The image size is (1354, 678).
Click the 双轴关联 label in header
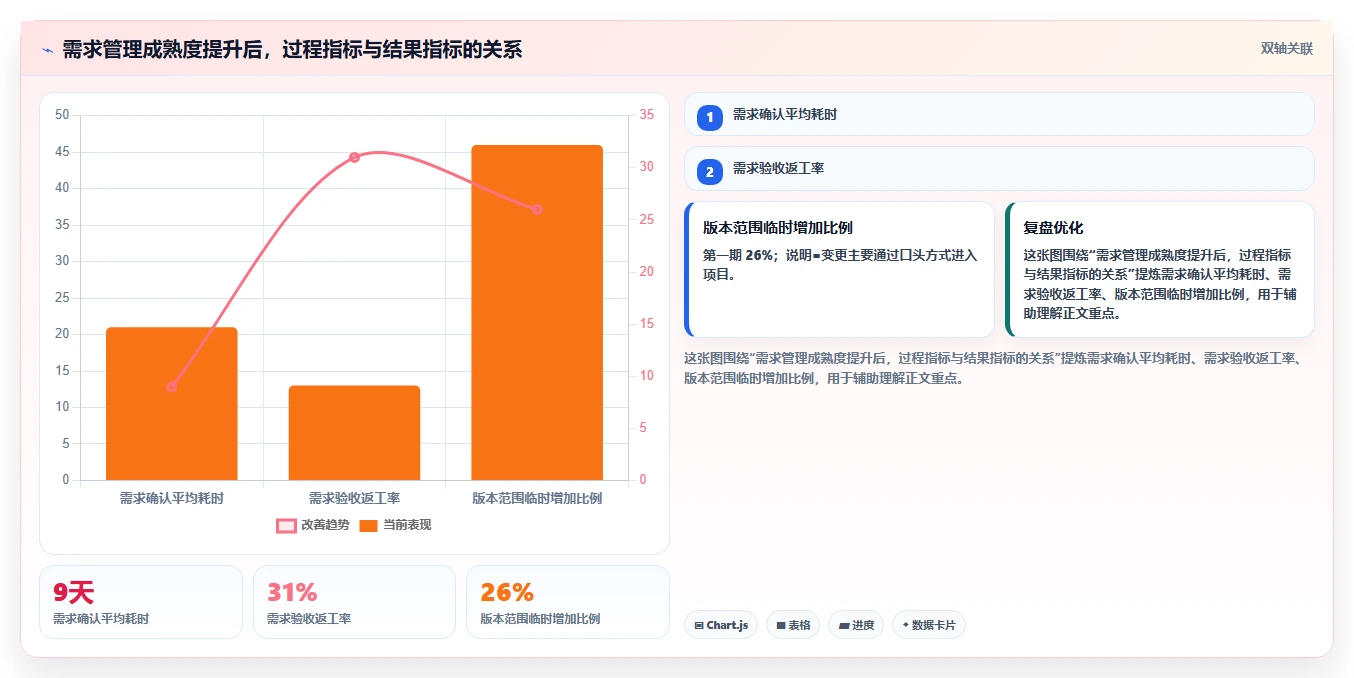coord(1287,48)
